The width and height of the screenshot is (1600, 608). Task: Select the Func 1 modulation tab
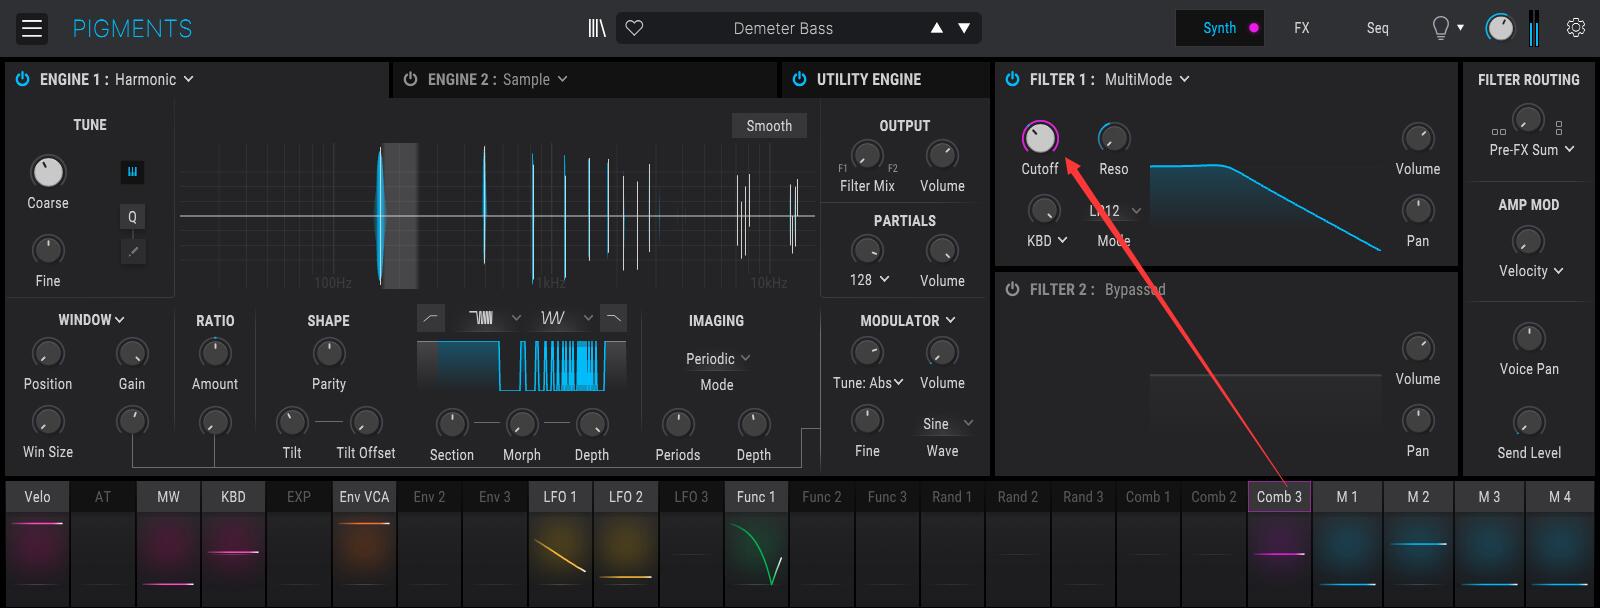click(x=756, y=497)
